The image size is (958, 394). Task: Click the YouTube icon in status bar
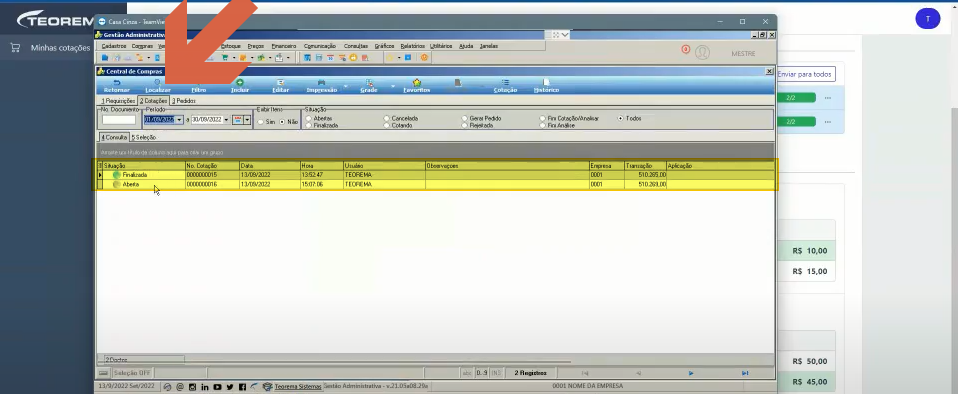coord(218,387)
